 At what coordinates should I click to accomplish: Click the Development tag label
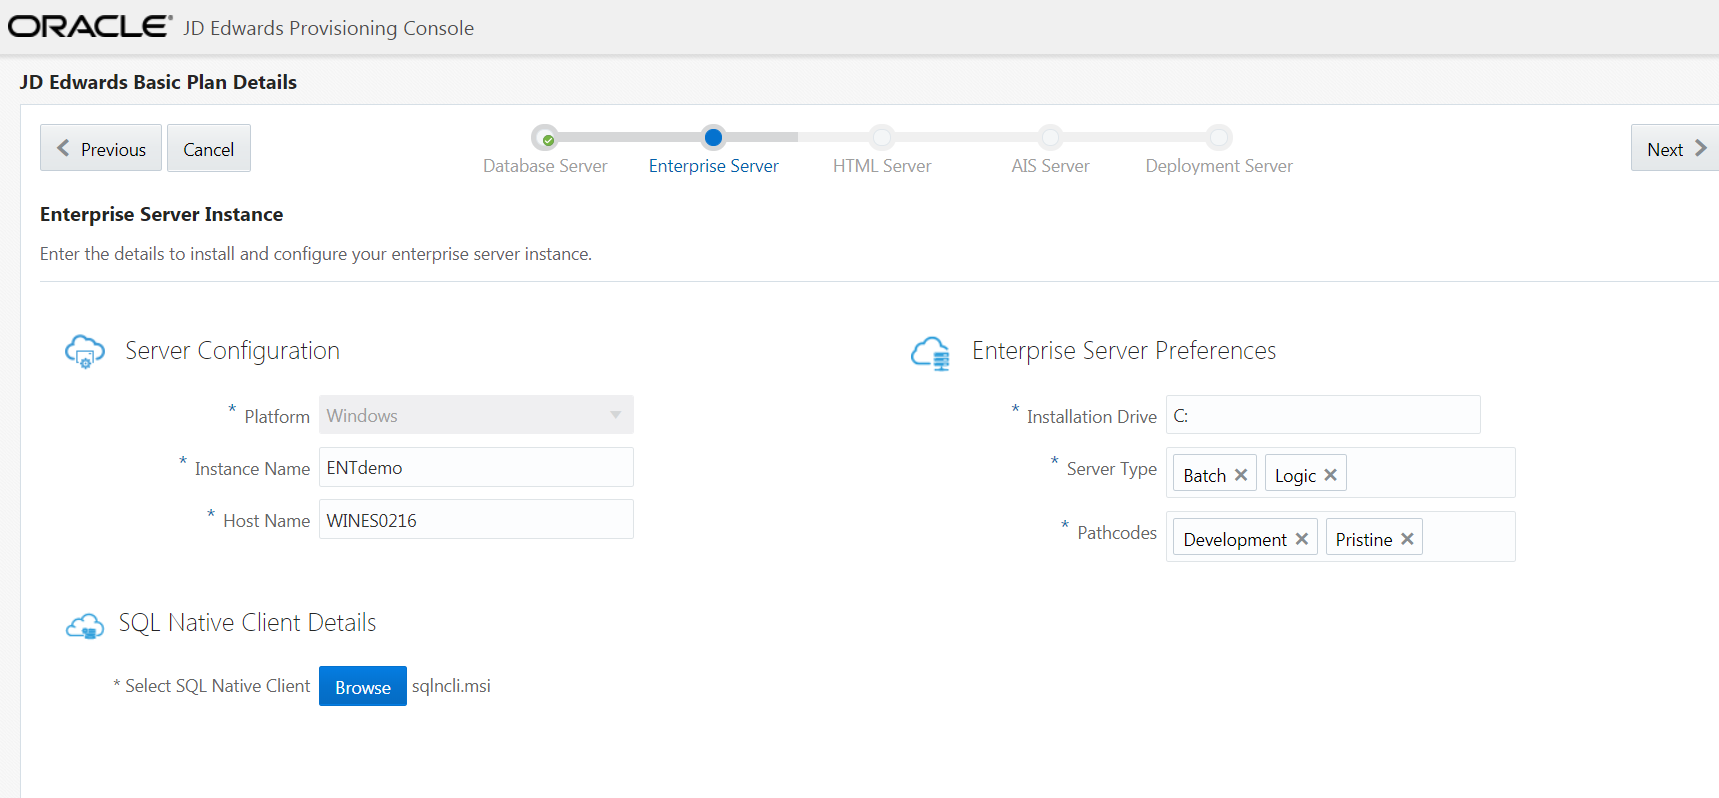[1235, 540]
